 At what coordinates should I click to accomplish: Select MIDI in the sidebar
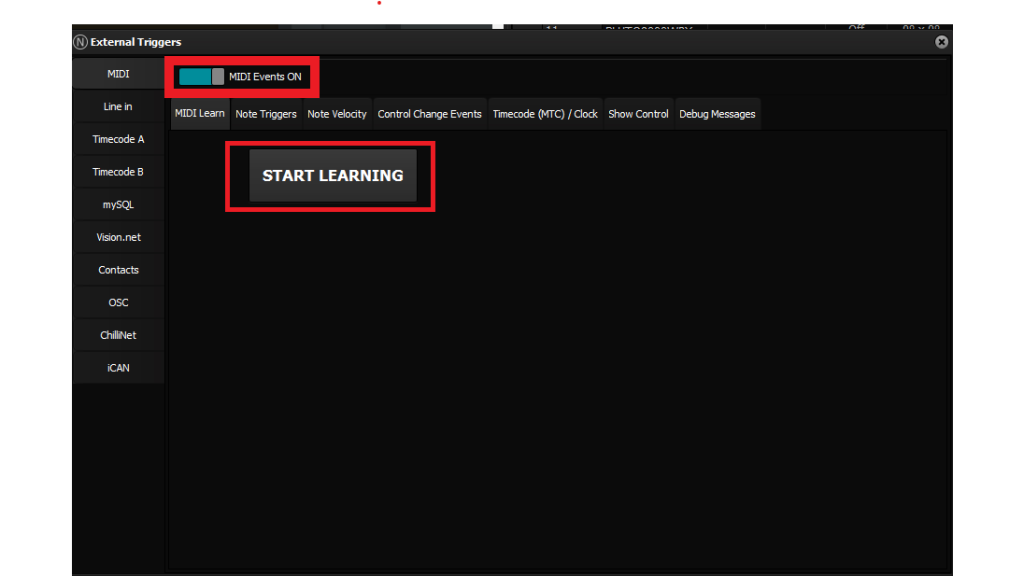pyautogui.click(x=118, y=74)
